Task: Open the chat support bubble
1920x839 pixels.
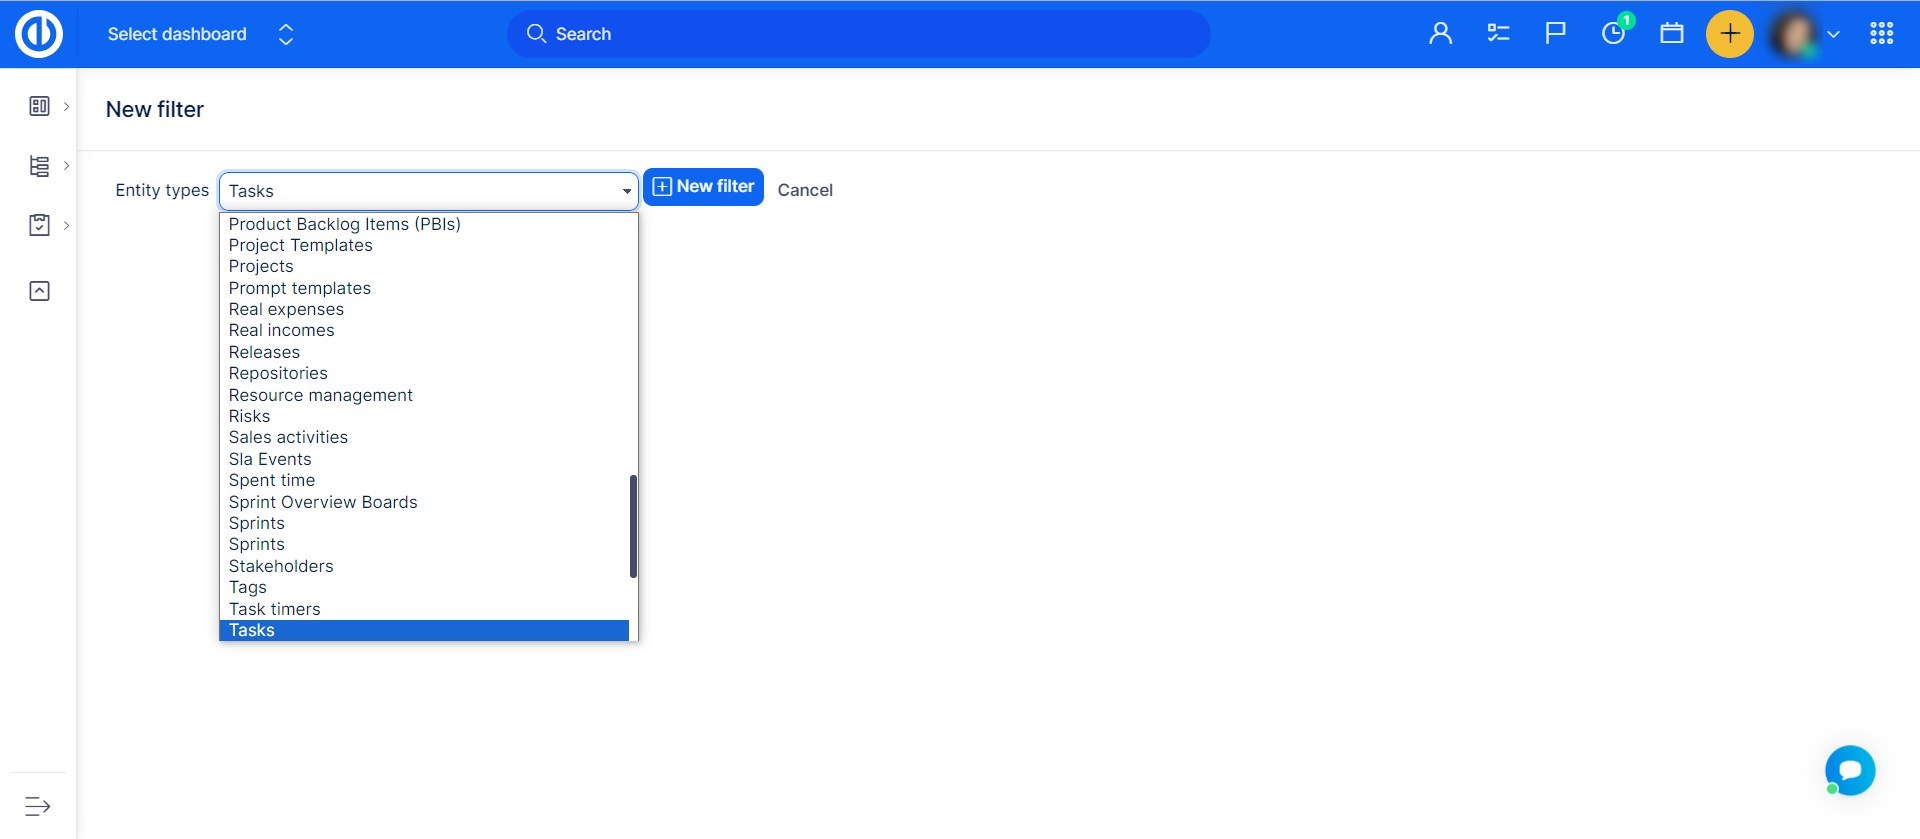Action: 1849,770
